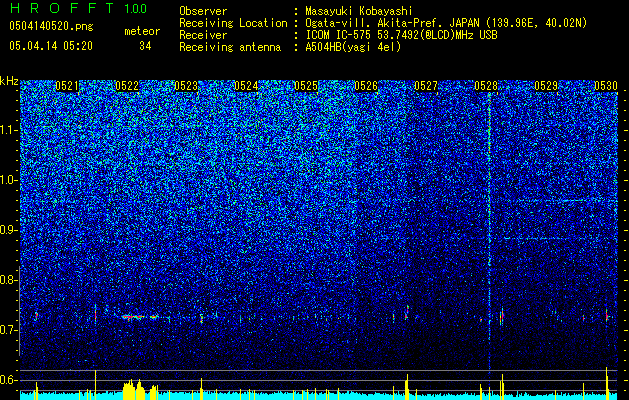
Task: Click the 0522 time marker
Action: [x=127, y=86]
